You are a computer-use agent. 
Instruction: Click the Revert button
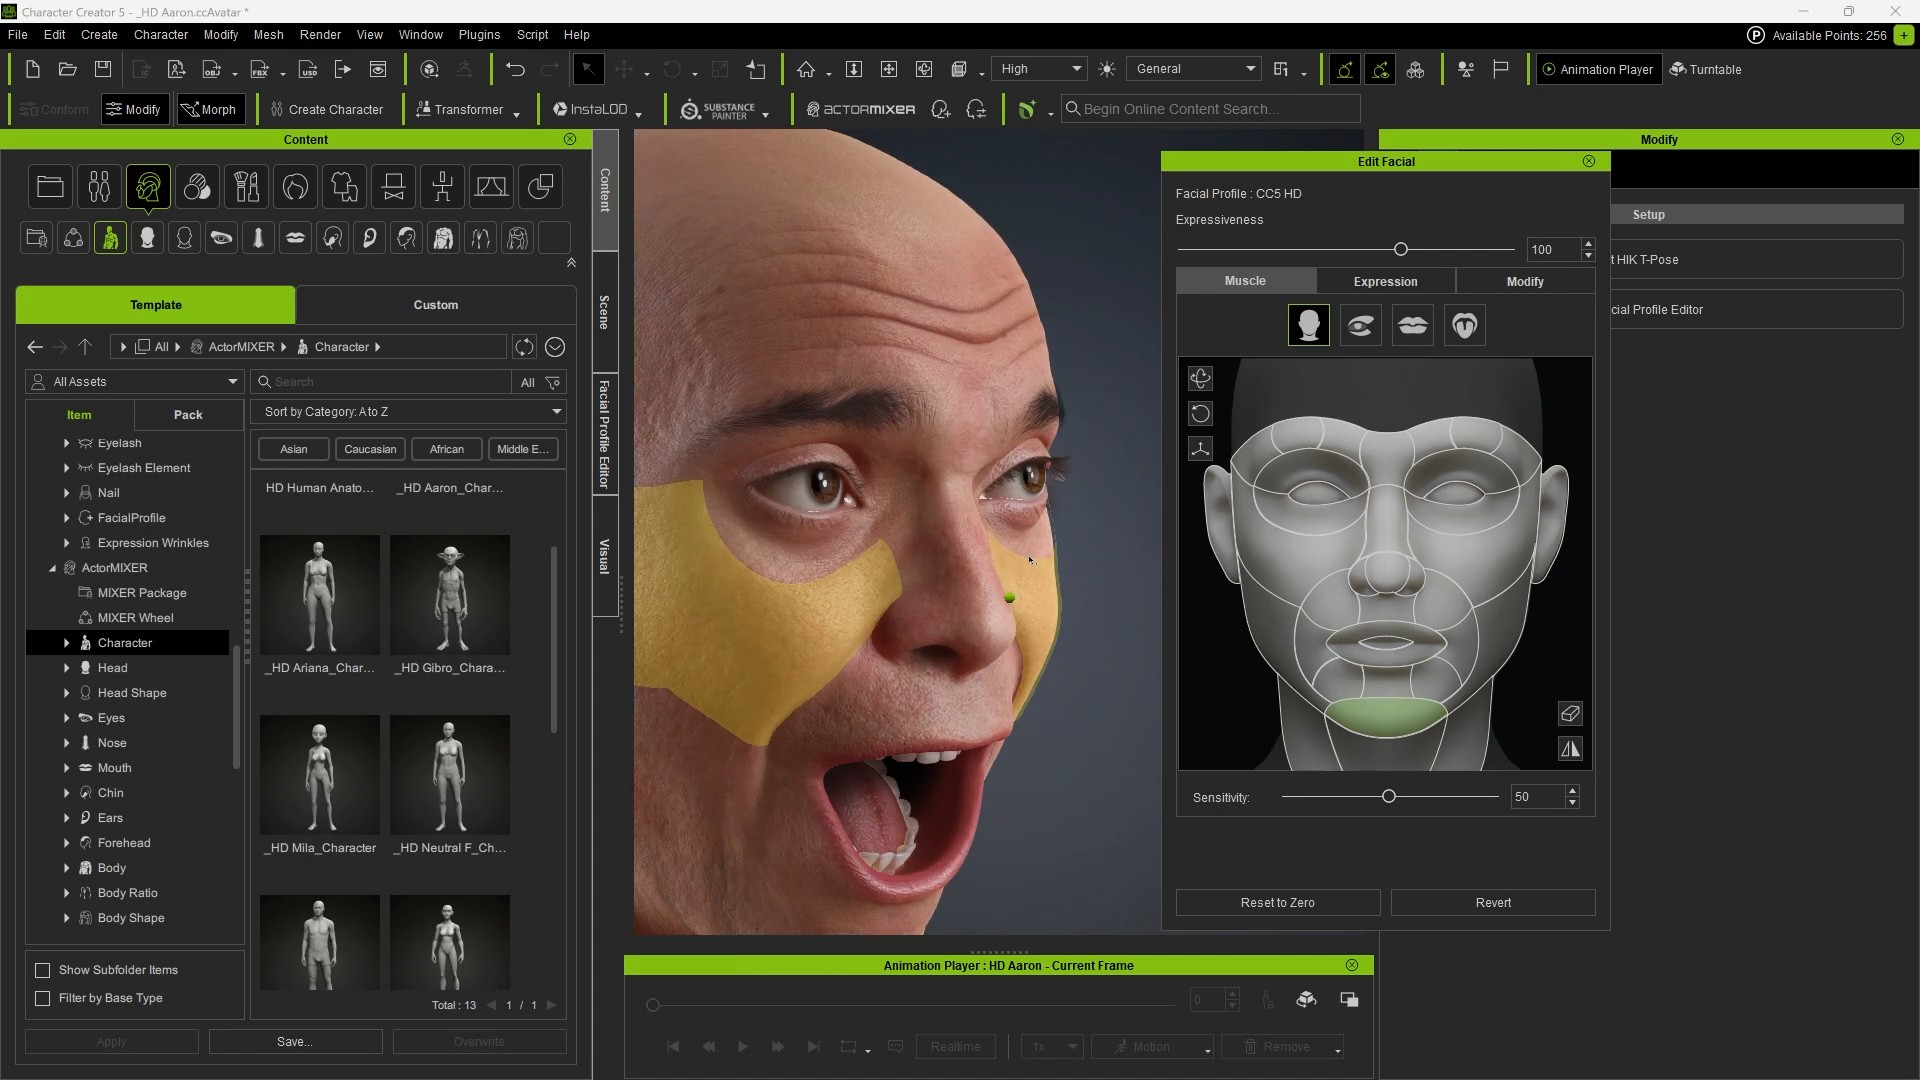click(1493, 902)
